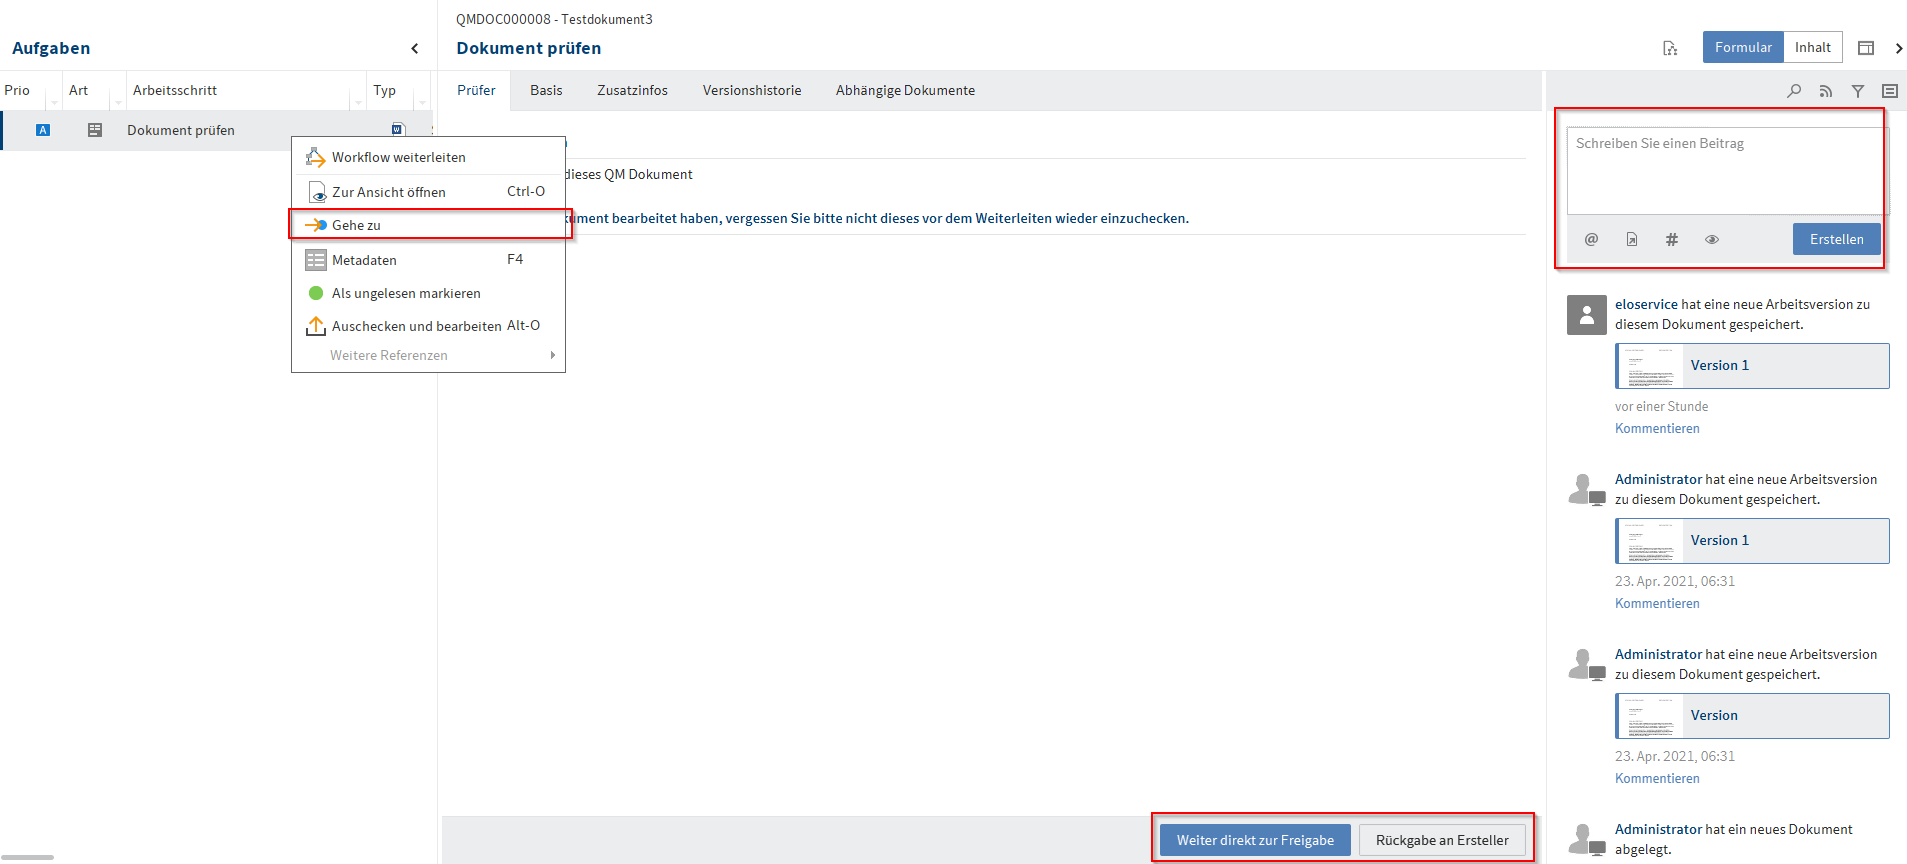
Task: Open the feed filter funnel icon
Action: 1858,91
